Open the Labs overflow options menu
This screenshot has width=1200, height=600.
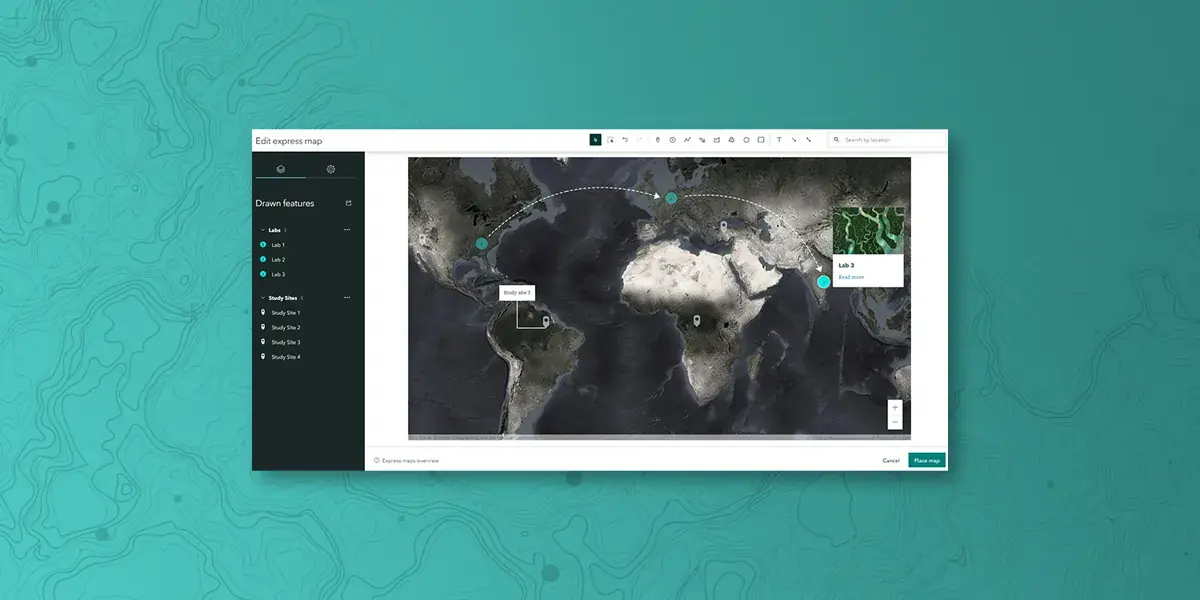[x=347, y=229]
